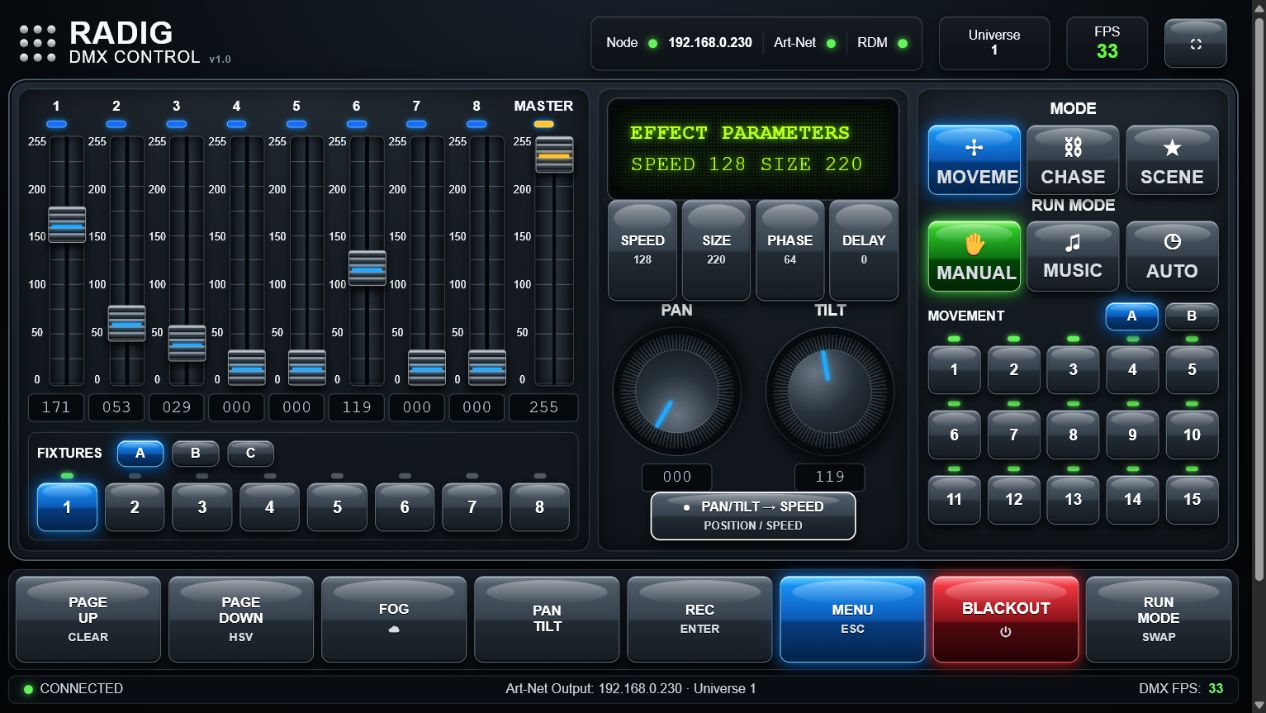Choose the Scene mode star icon
1266x713 pixels.
(1172, 160)
